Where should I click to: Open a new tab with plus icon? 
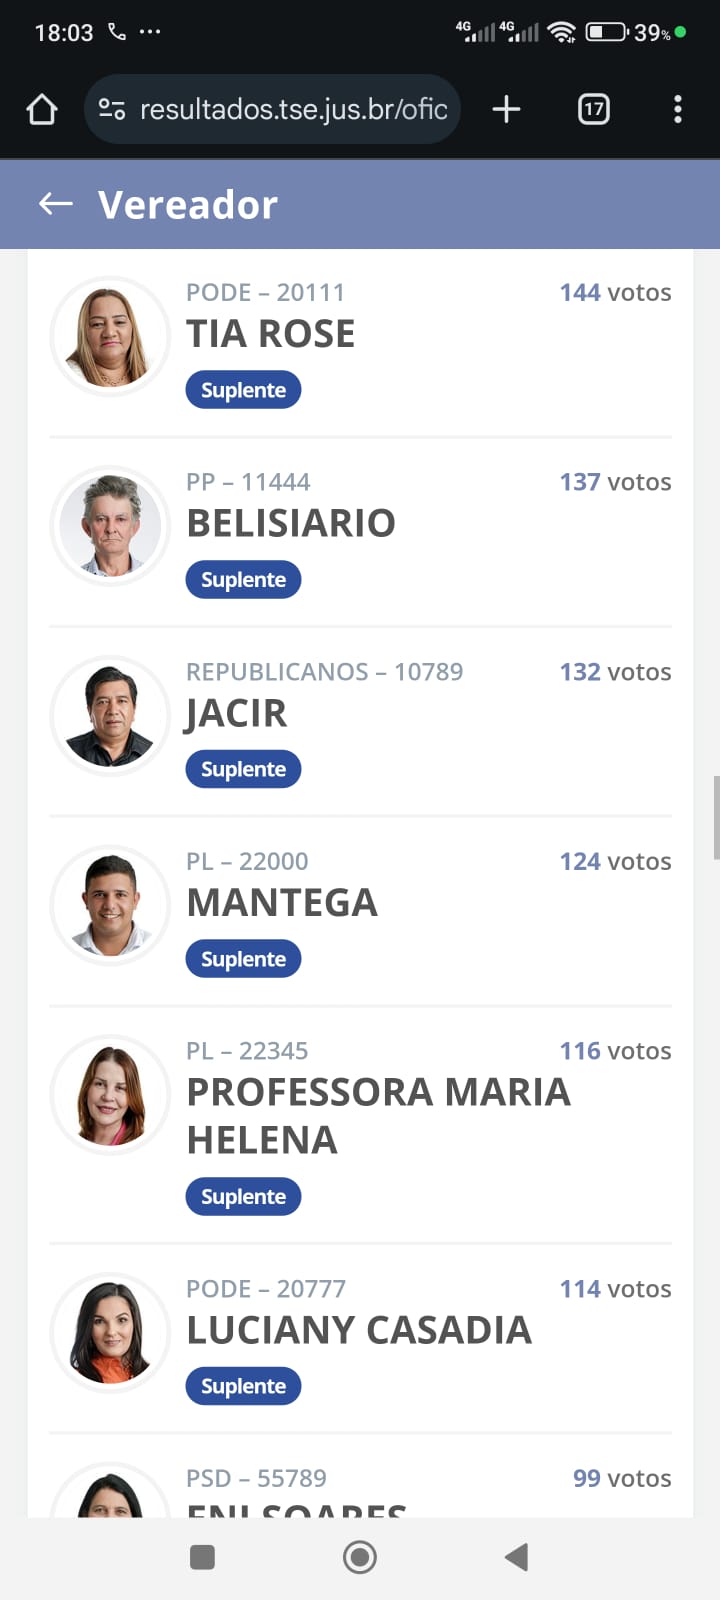506,109
